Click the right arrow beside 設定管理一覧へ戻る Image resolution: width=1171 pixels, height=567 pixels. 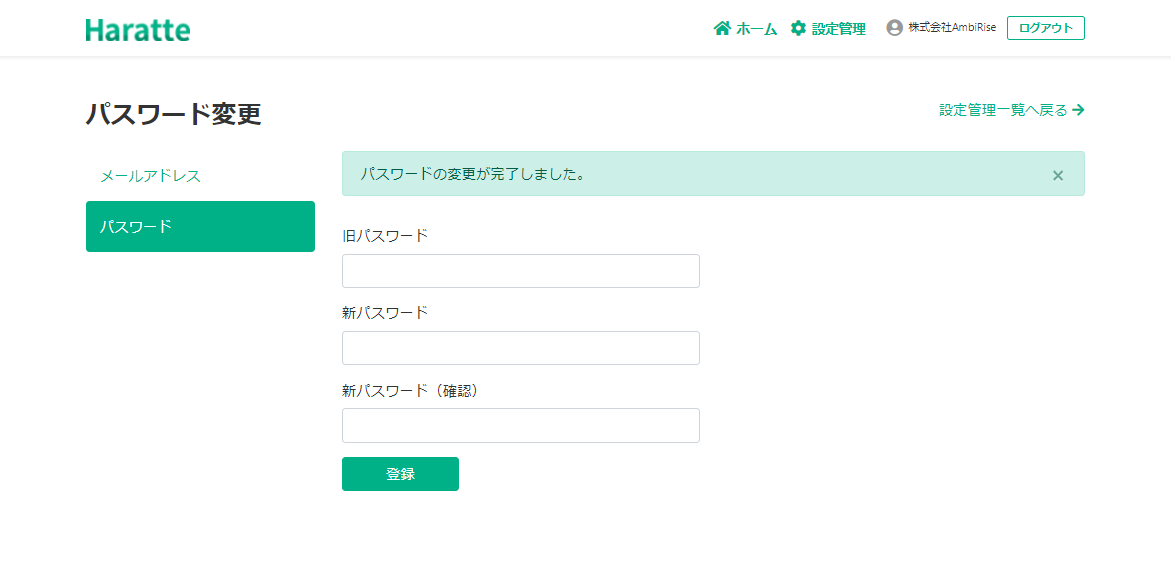(1078, 110)
